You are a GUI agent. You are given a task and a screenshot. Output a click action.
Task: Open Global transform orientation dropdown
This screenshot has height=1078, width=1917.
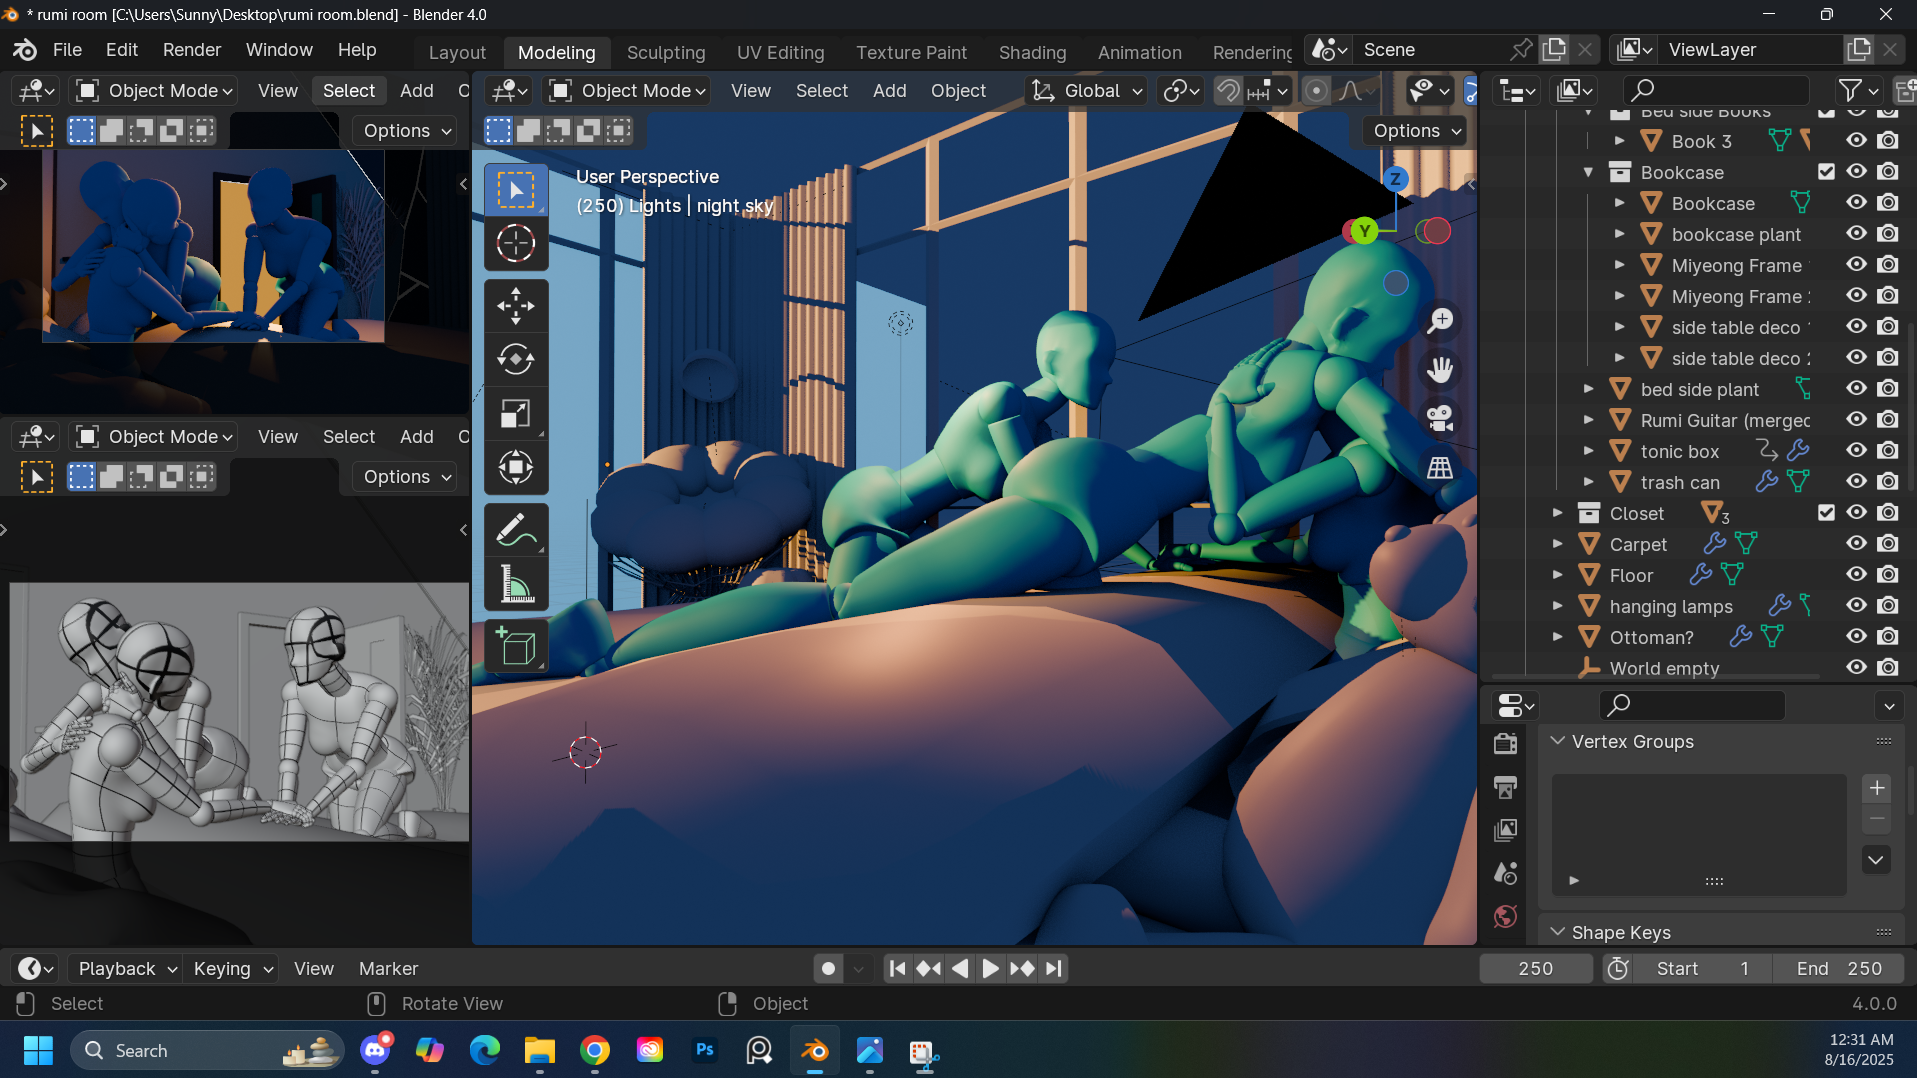(1088, 91)
